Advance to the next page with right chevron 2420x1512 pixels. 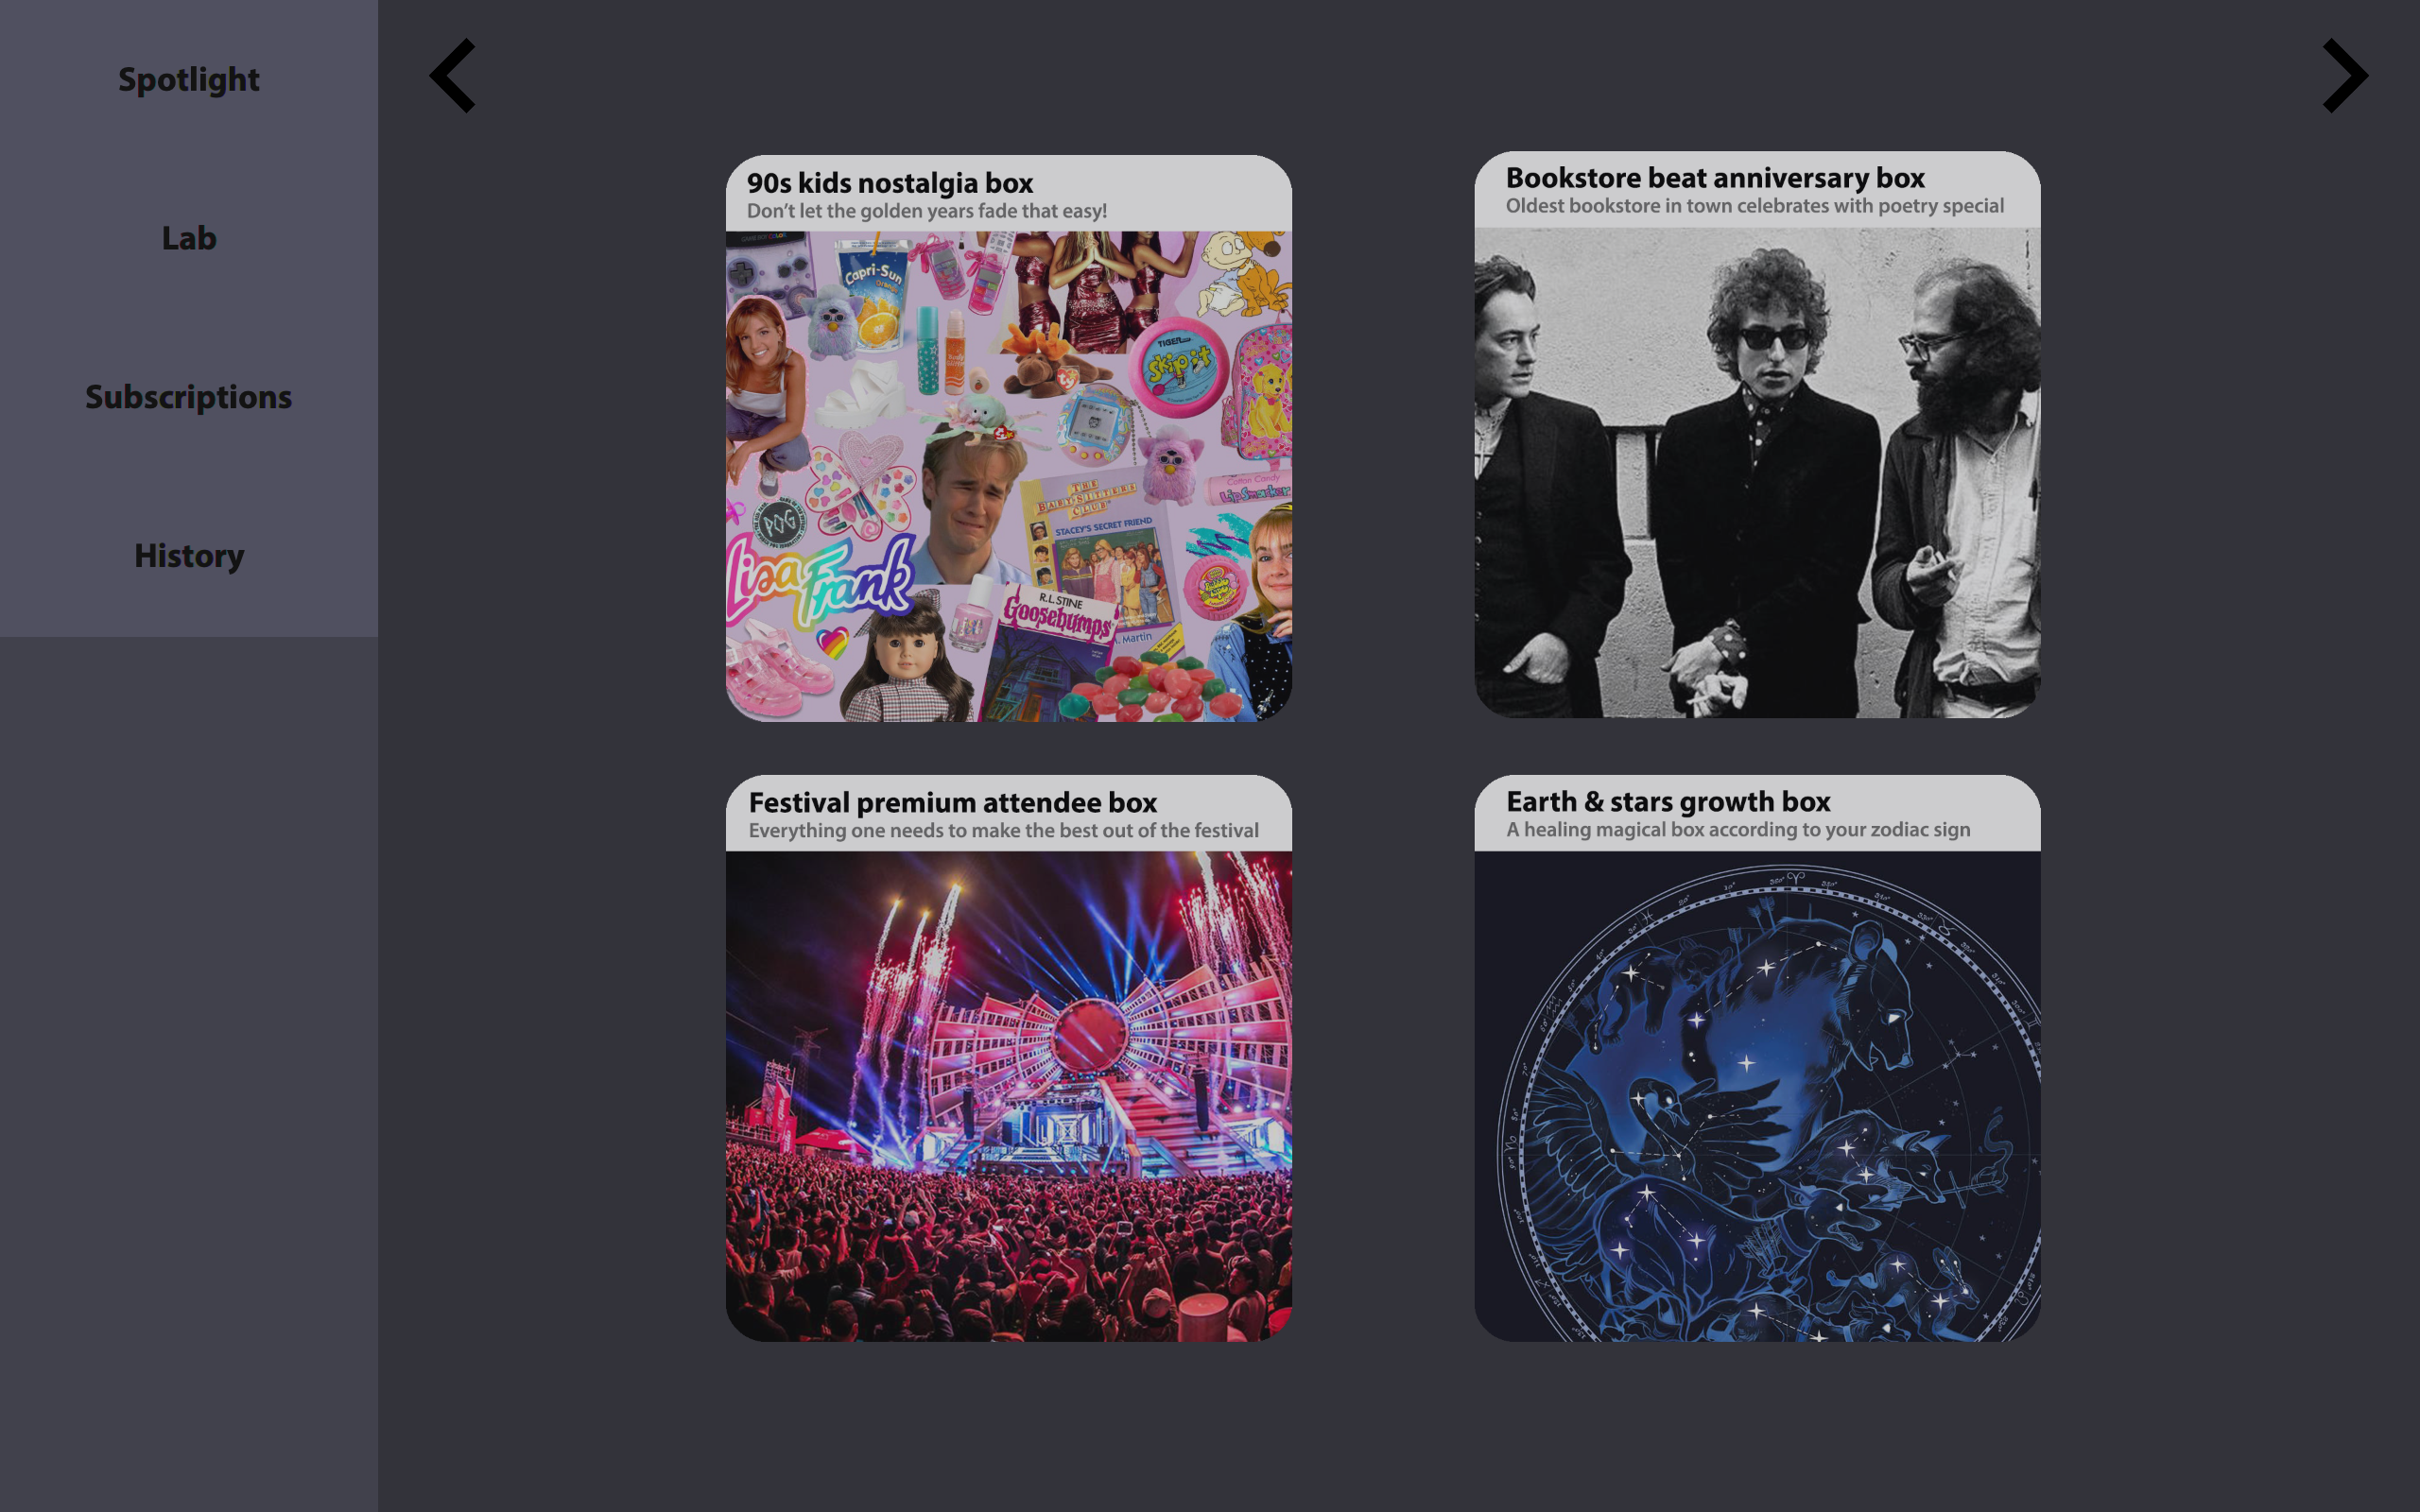pos(2345,76)
